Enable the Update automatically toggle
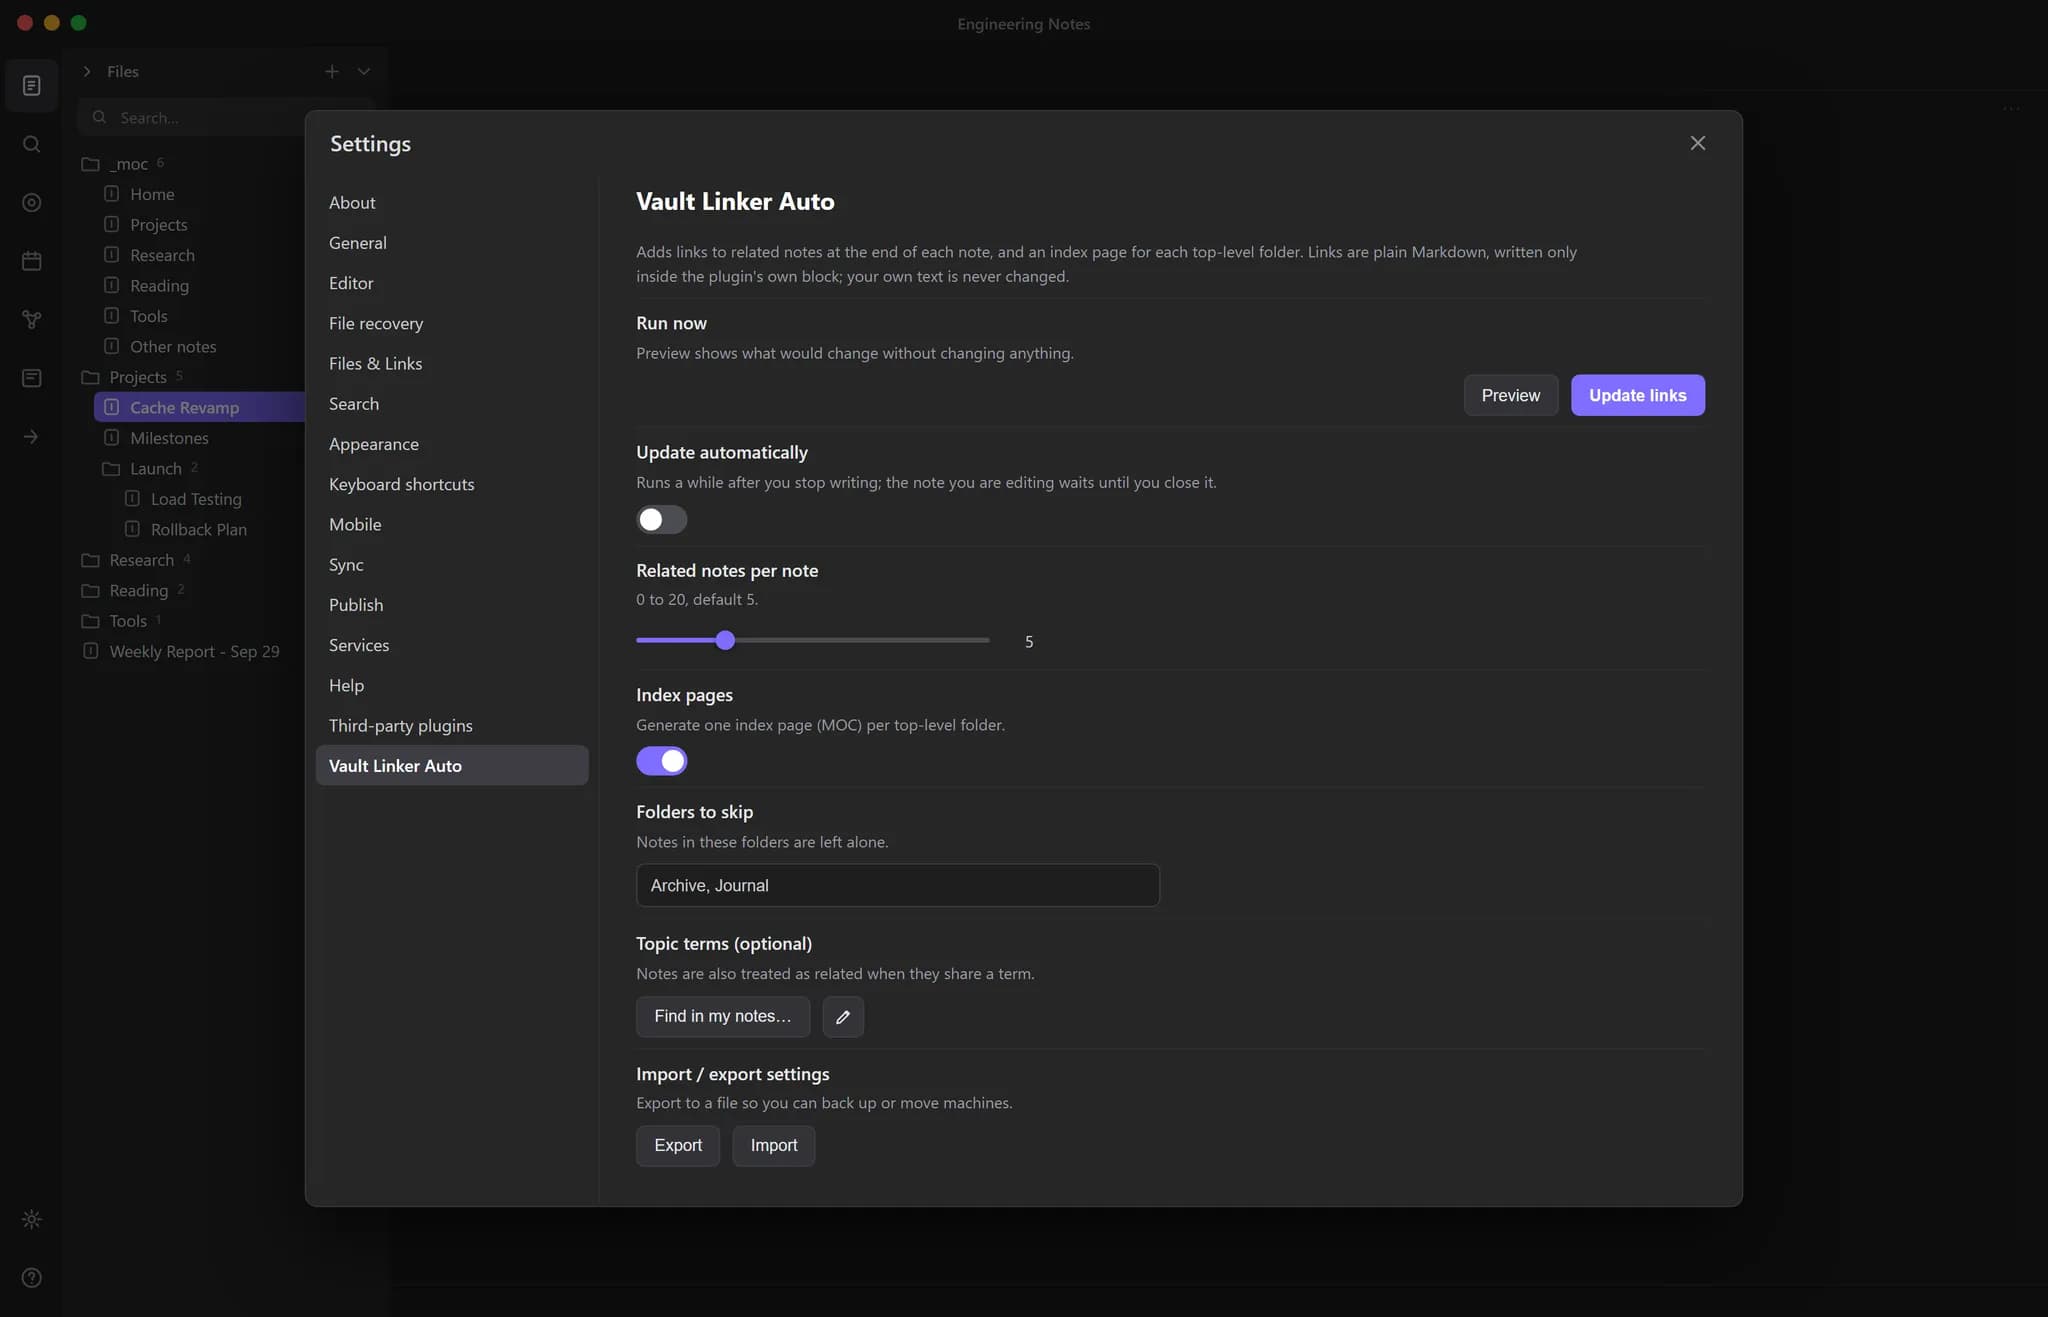Viewport: 2048px width, 1317px height. [x=661, y=520]
